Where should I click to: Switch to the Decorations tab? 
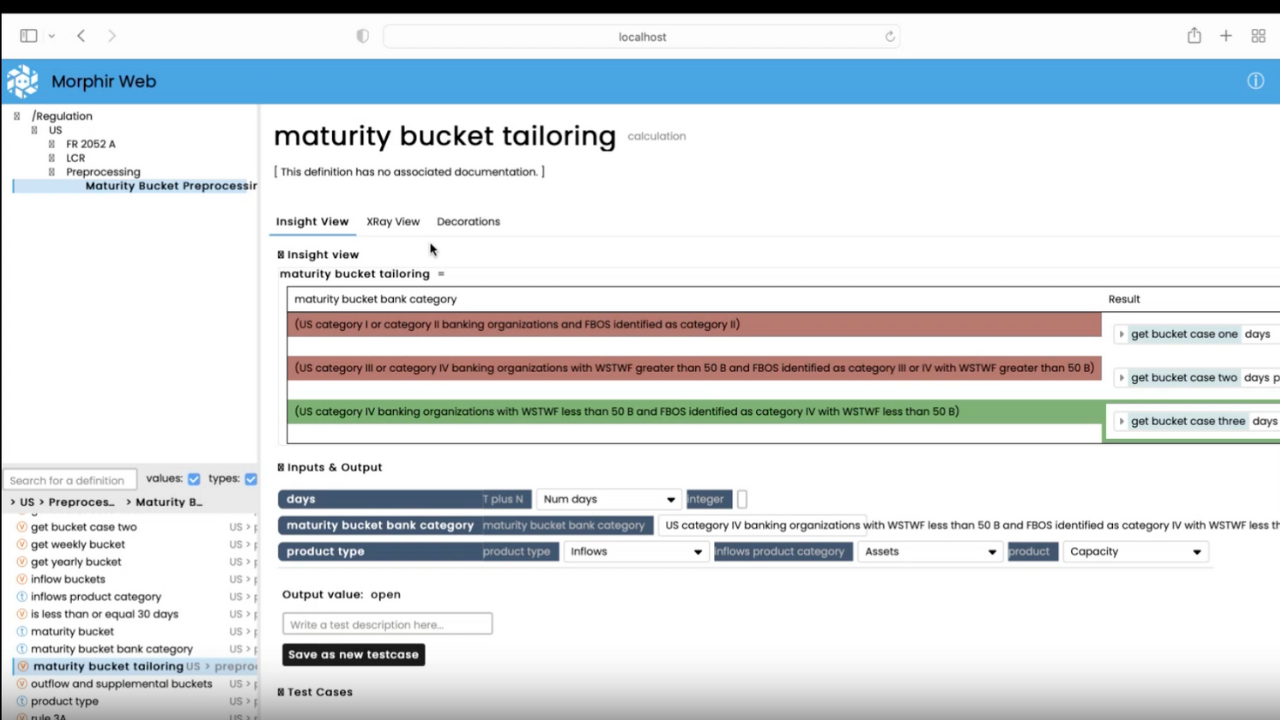(x=468, y=221)
